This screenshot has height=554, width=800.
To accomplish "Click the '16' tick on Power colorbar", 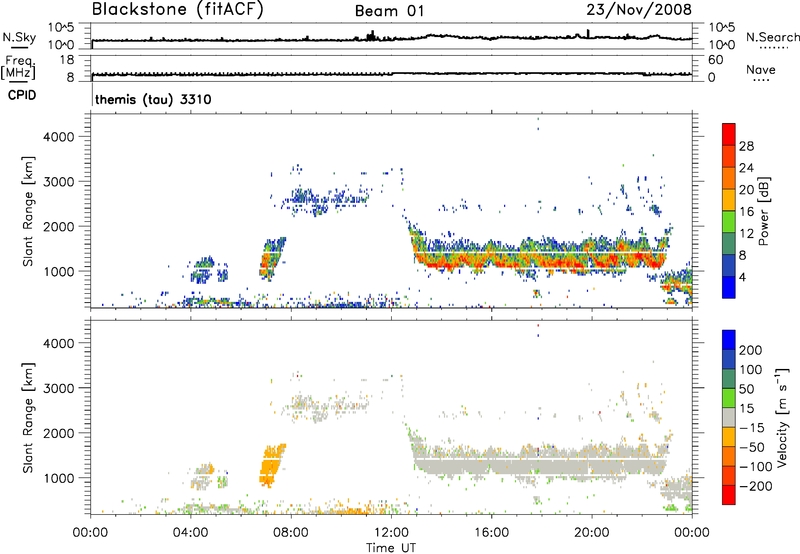I will [x=746, y=211].
